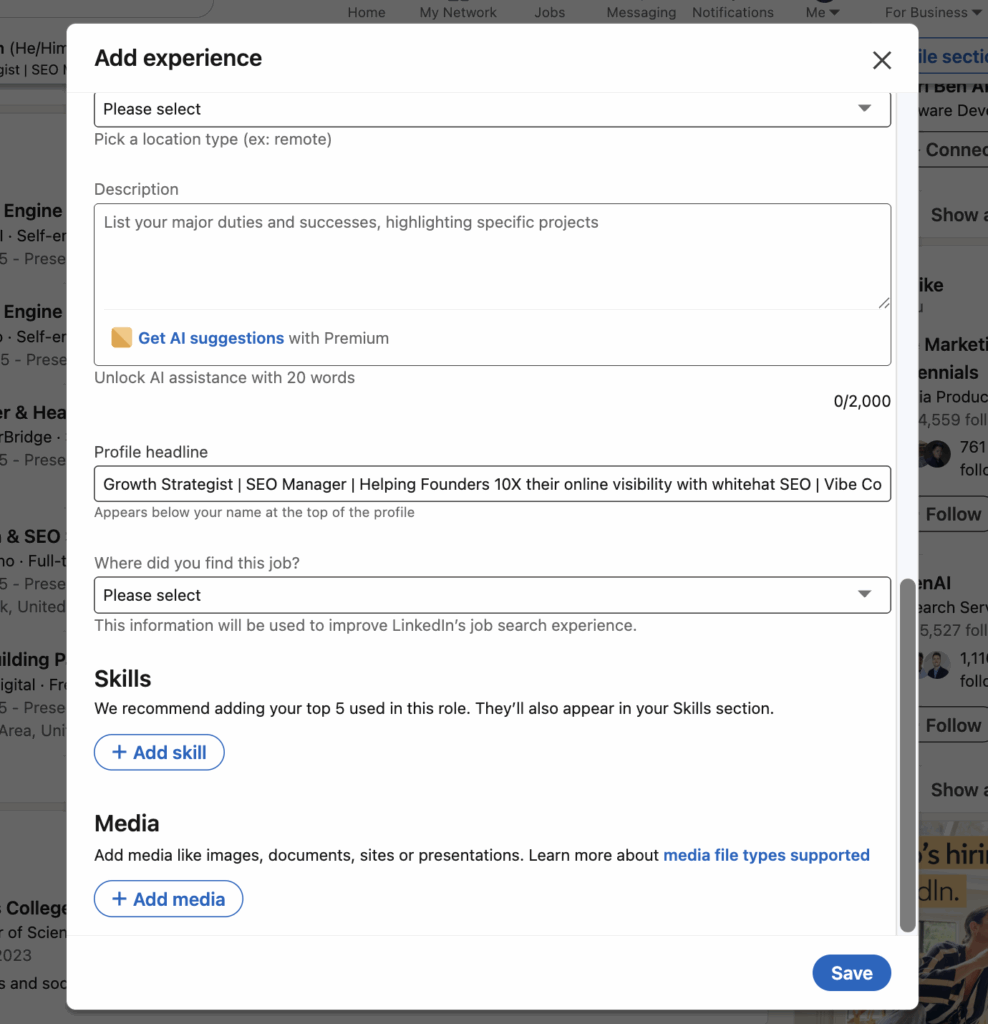Click the dialog's vertical scrollbar thumb
The image size is (988, 1024).
coord(907,755)
